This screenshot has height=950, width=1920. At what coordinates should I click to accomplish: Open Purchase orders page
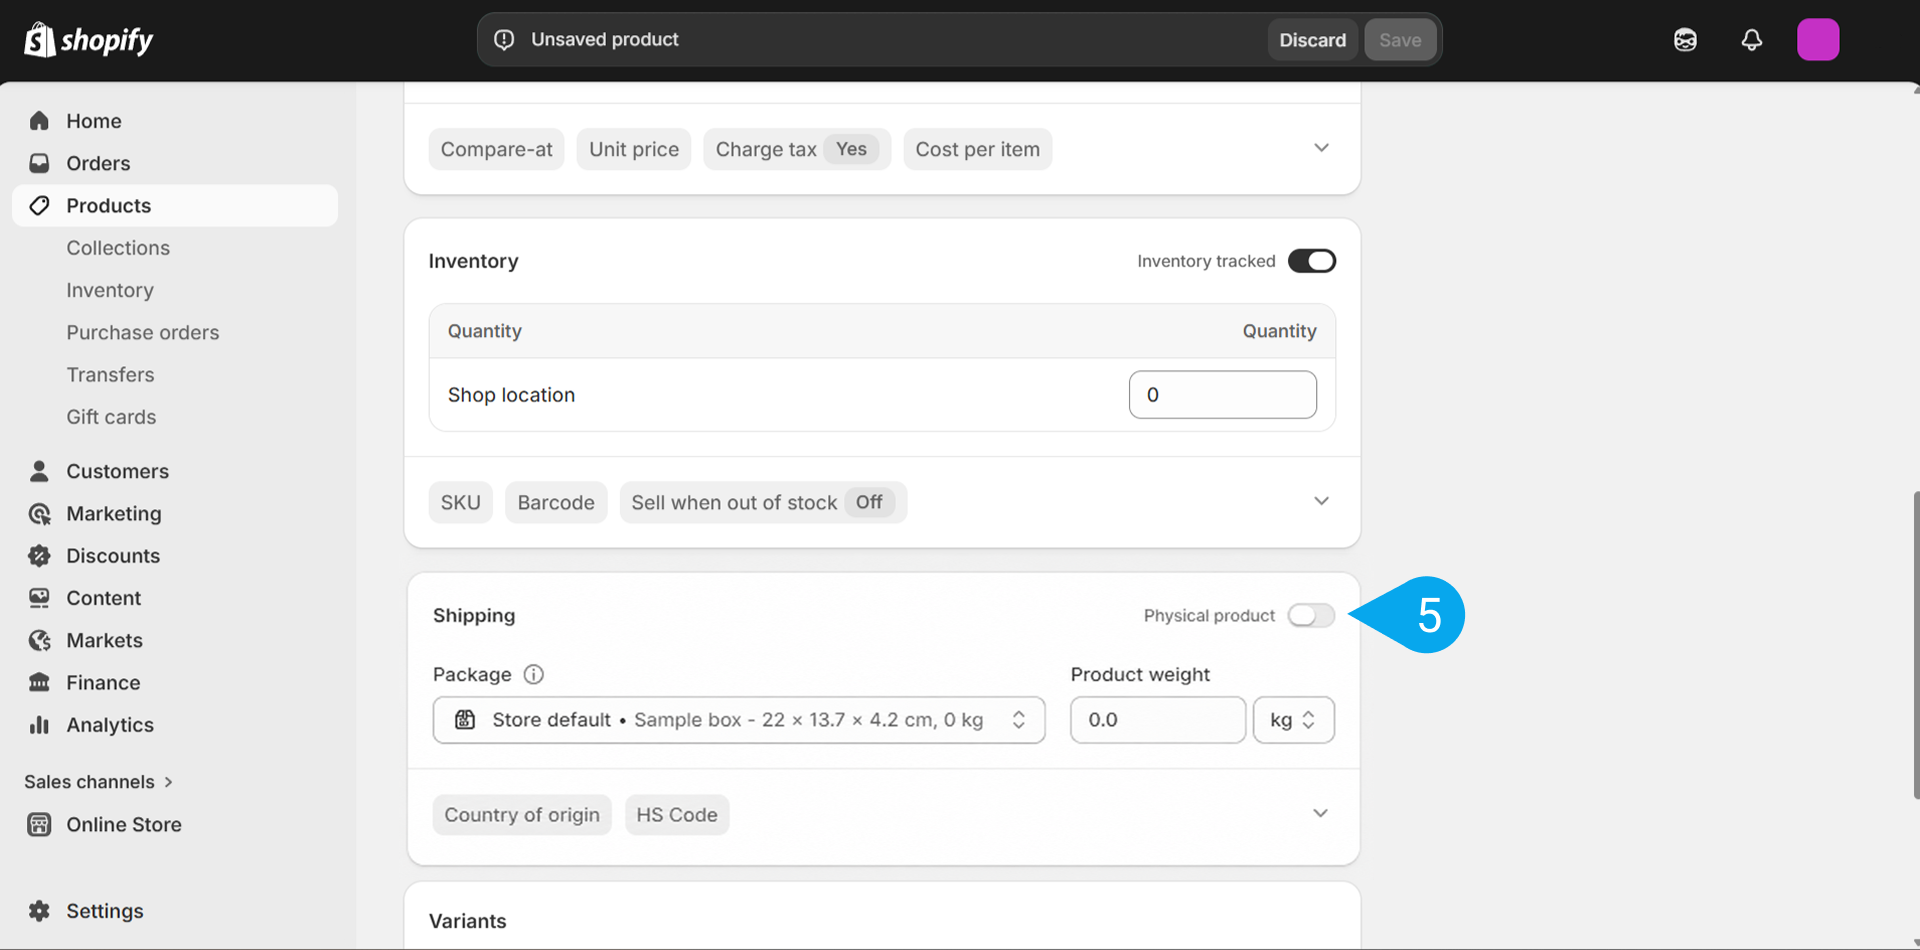tap(143, 332)
